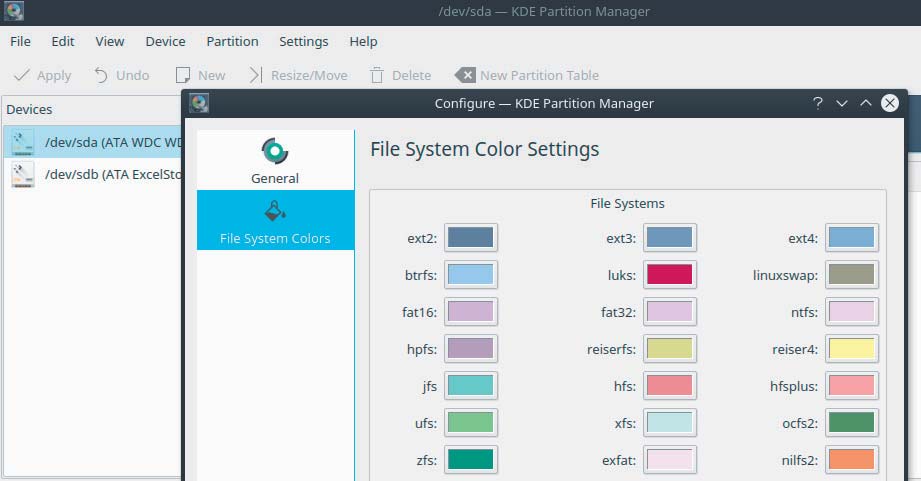
Task: Open the Settings menu
Action: click(304, 42)
